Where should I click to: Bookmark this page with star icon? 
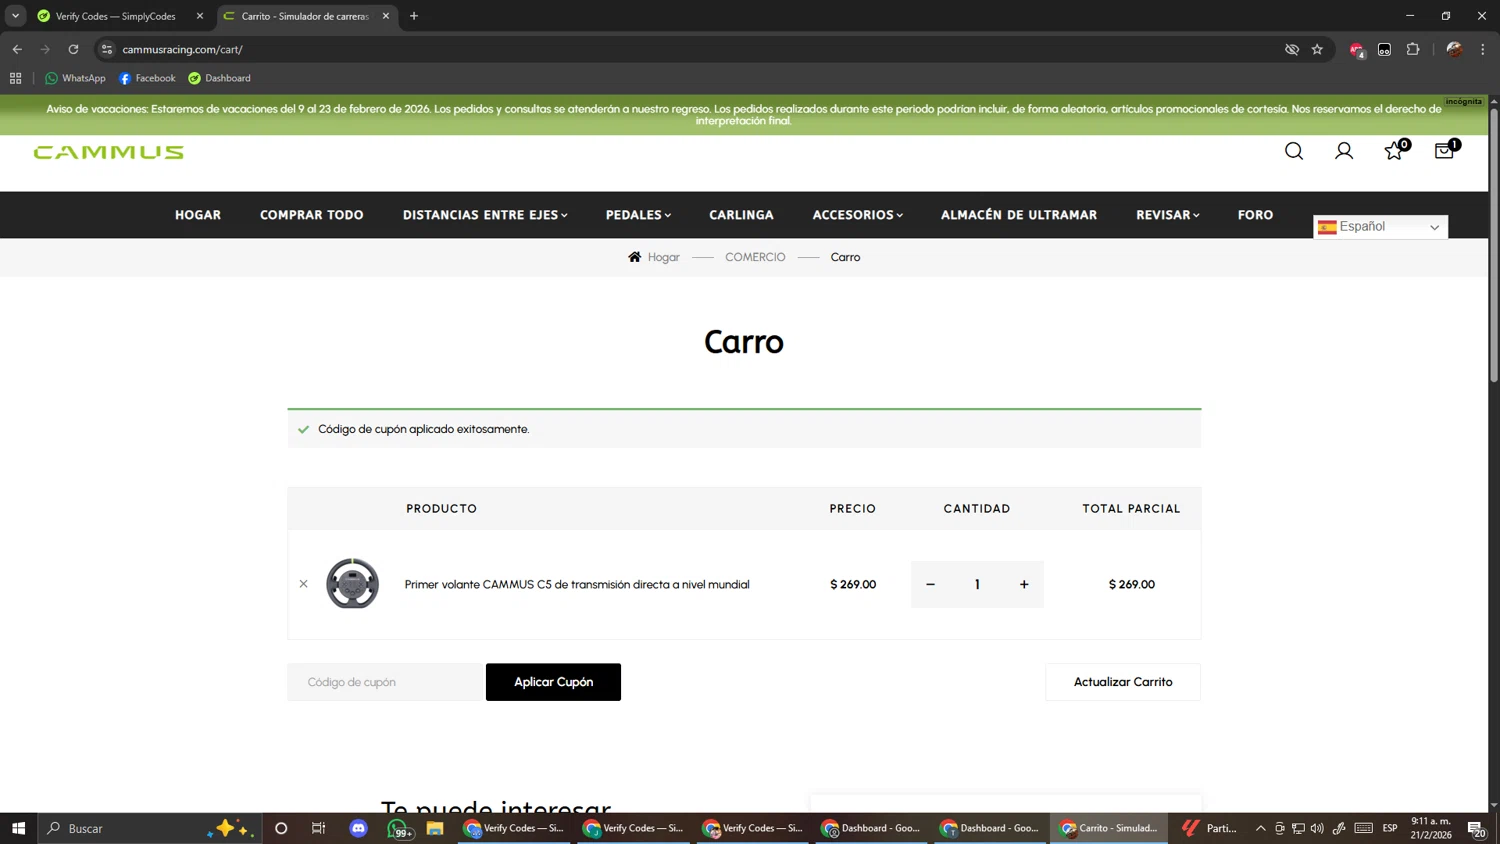[x=1317, y=49]
